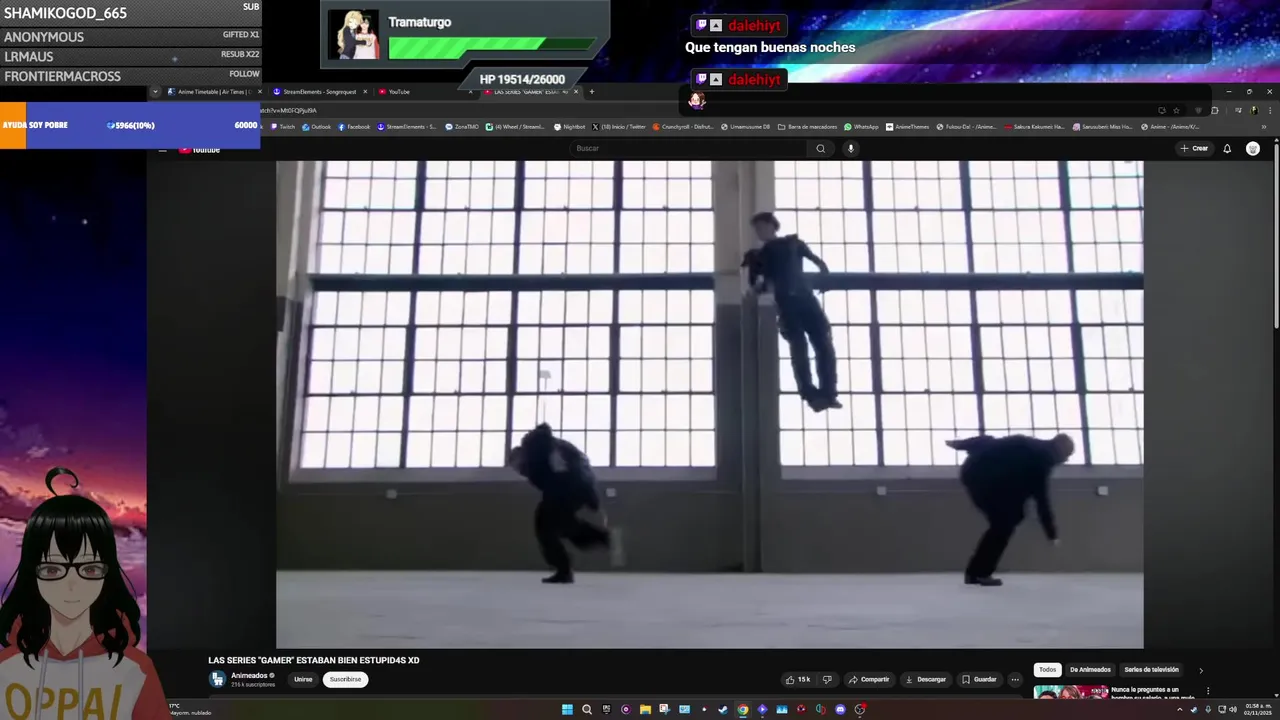The height and width of the screenshot is (720, 1280).
Task: Open the Outlook bookmark
Action: (317, 127)
